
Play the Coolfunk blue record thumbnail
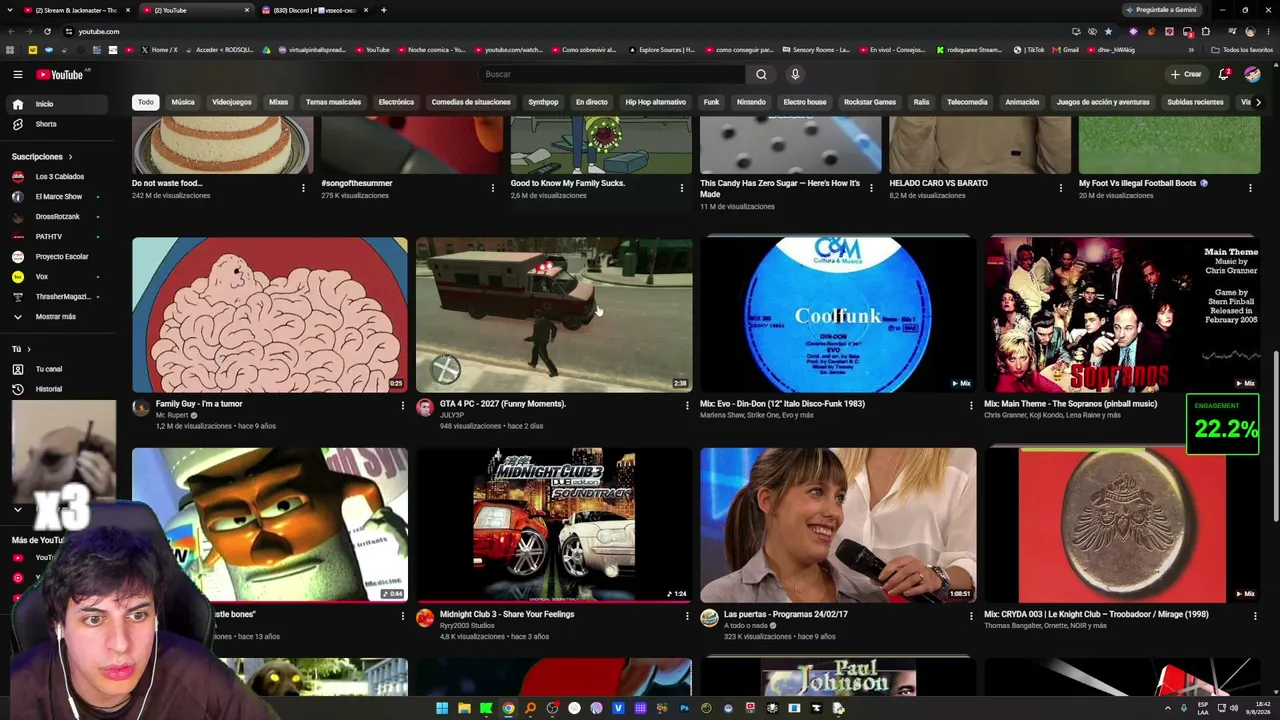coord(838,315)
